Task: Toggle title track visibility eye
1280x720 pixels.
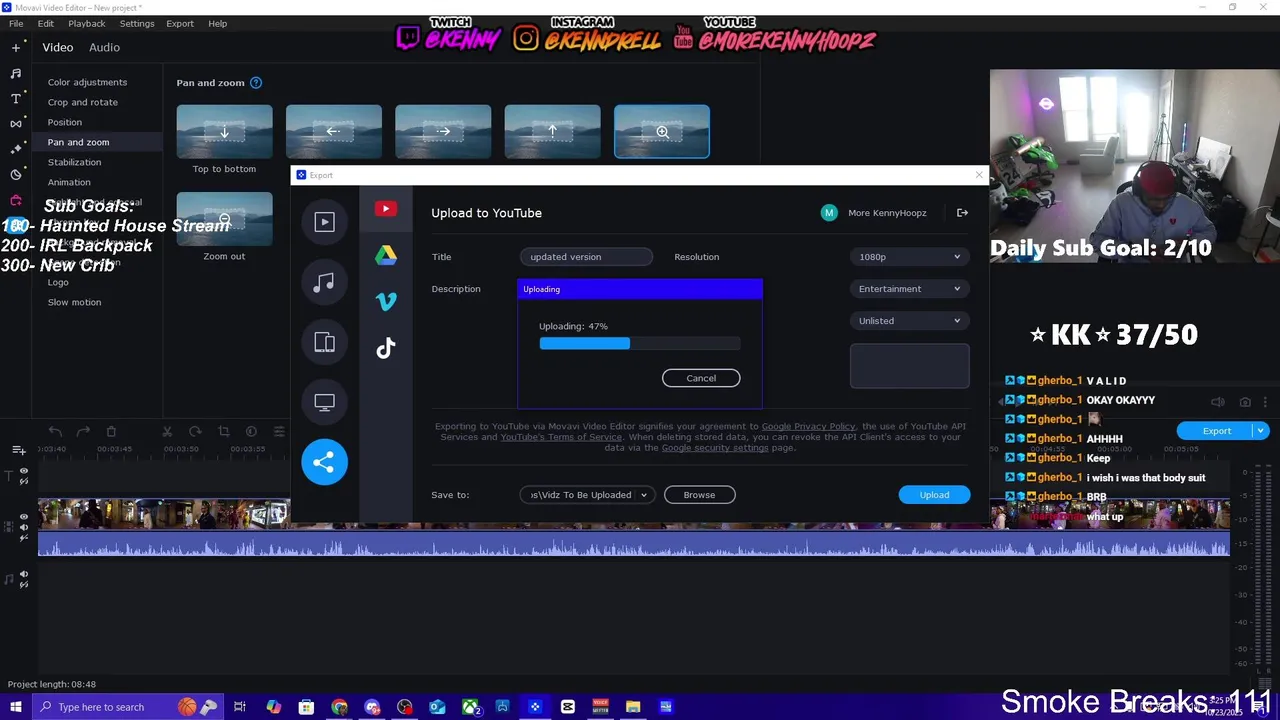Action: pos(24,472)
